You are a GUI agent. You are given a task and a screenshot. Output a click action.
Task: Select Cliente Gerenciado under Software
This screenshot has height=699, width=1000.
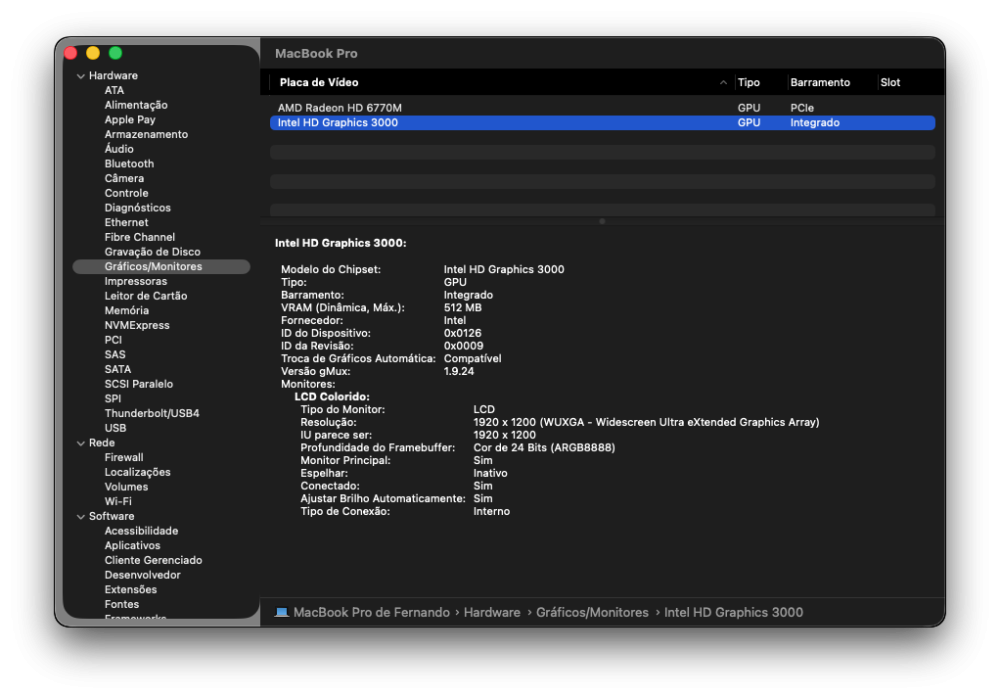click(x=154, y=560)
